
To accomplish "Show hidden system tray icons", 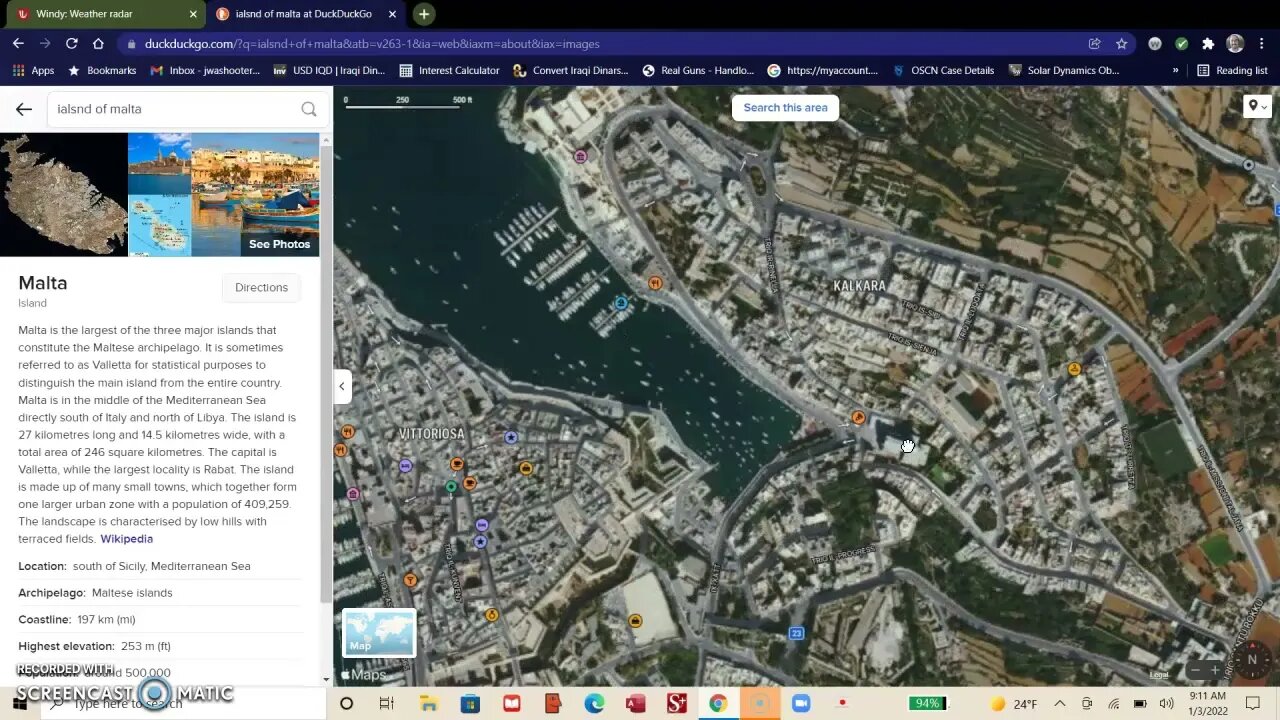I will click(x=1060, y=704).
